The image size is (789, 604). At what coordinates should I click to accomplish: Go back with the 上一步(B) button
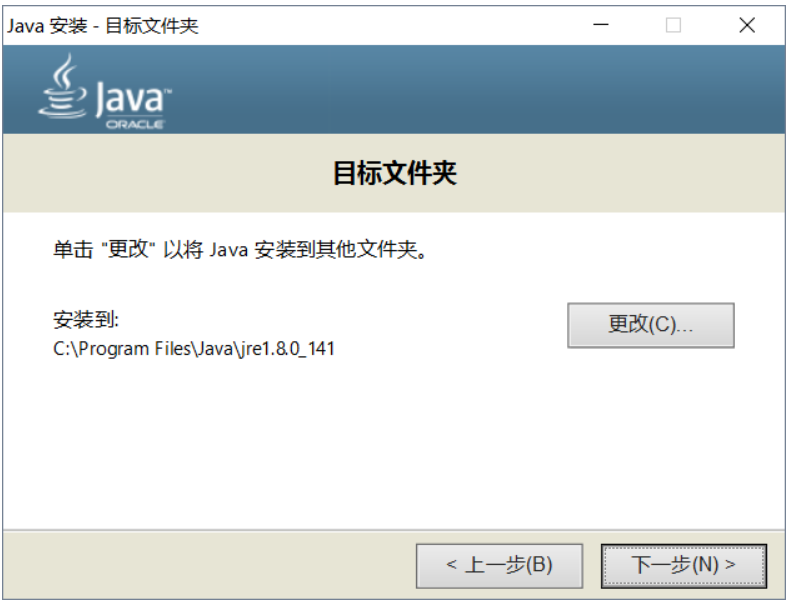[499, 565]
